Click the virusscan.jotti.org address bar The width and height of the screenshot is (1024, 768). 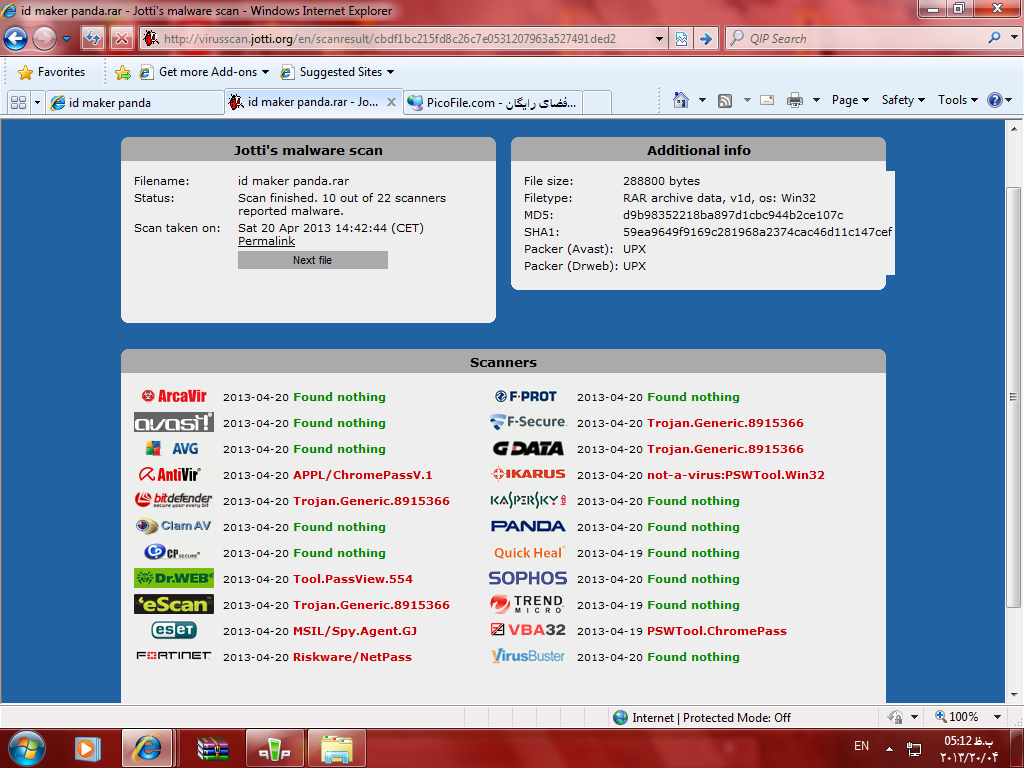pyautogui.click(x=398, y=39)
